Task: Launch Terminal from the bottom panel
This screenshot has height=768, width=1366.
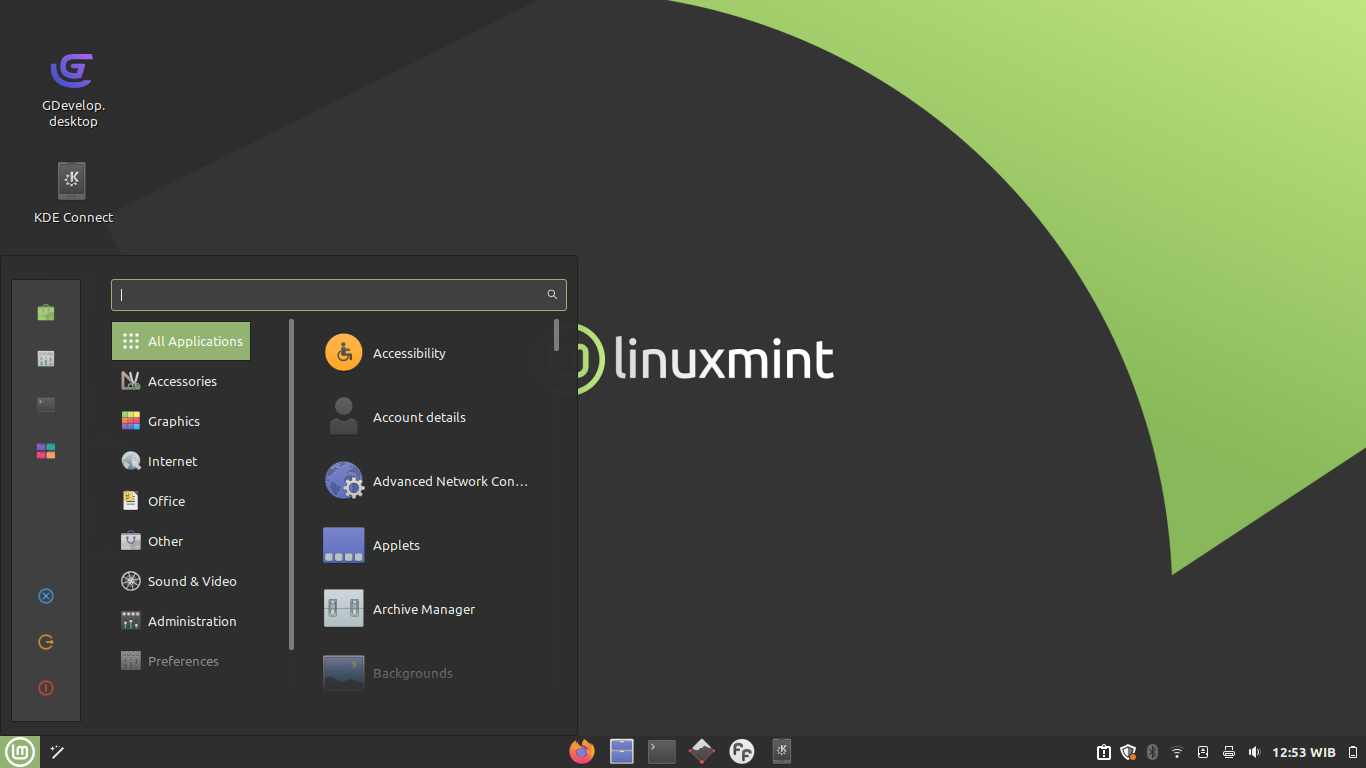Action: pos(662,752)
